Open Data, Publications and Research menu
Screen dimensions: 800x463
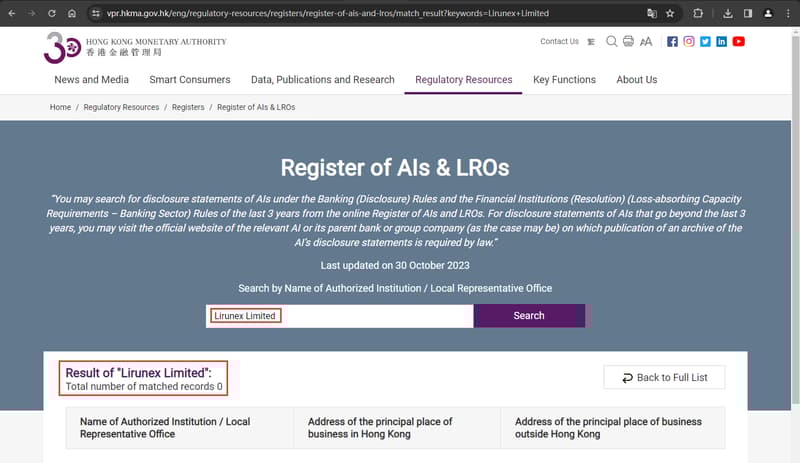click(x=322, y=80)
